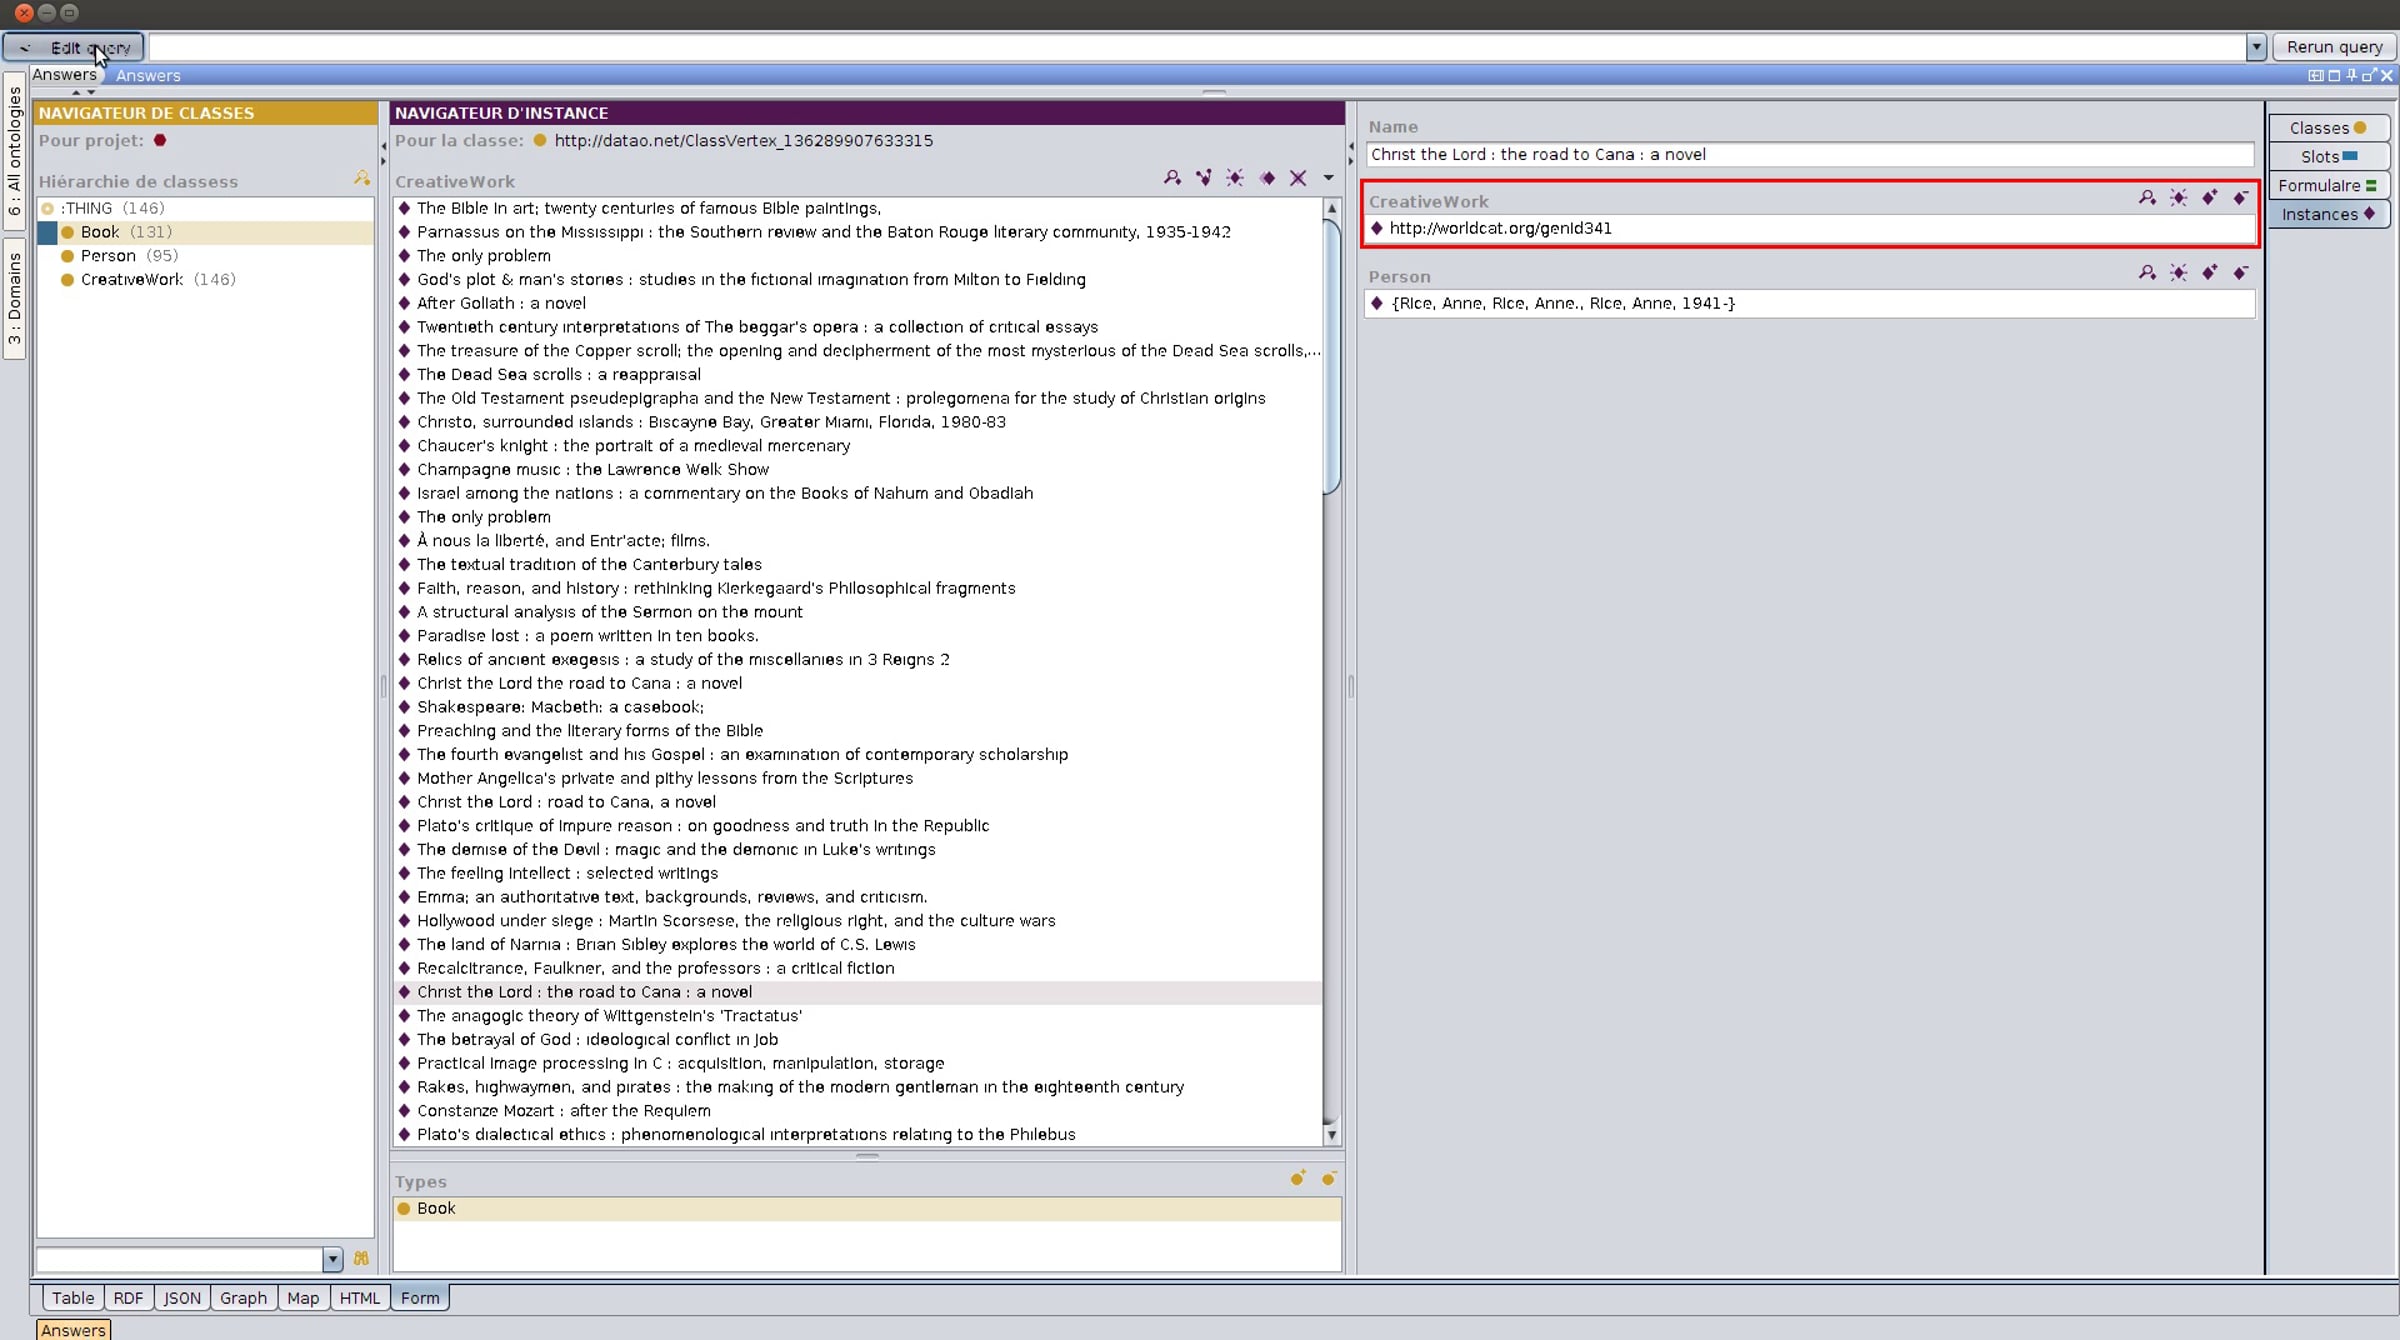
Task: Click the pin icon in the Answers title bar
Action: 2352,75
